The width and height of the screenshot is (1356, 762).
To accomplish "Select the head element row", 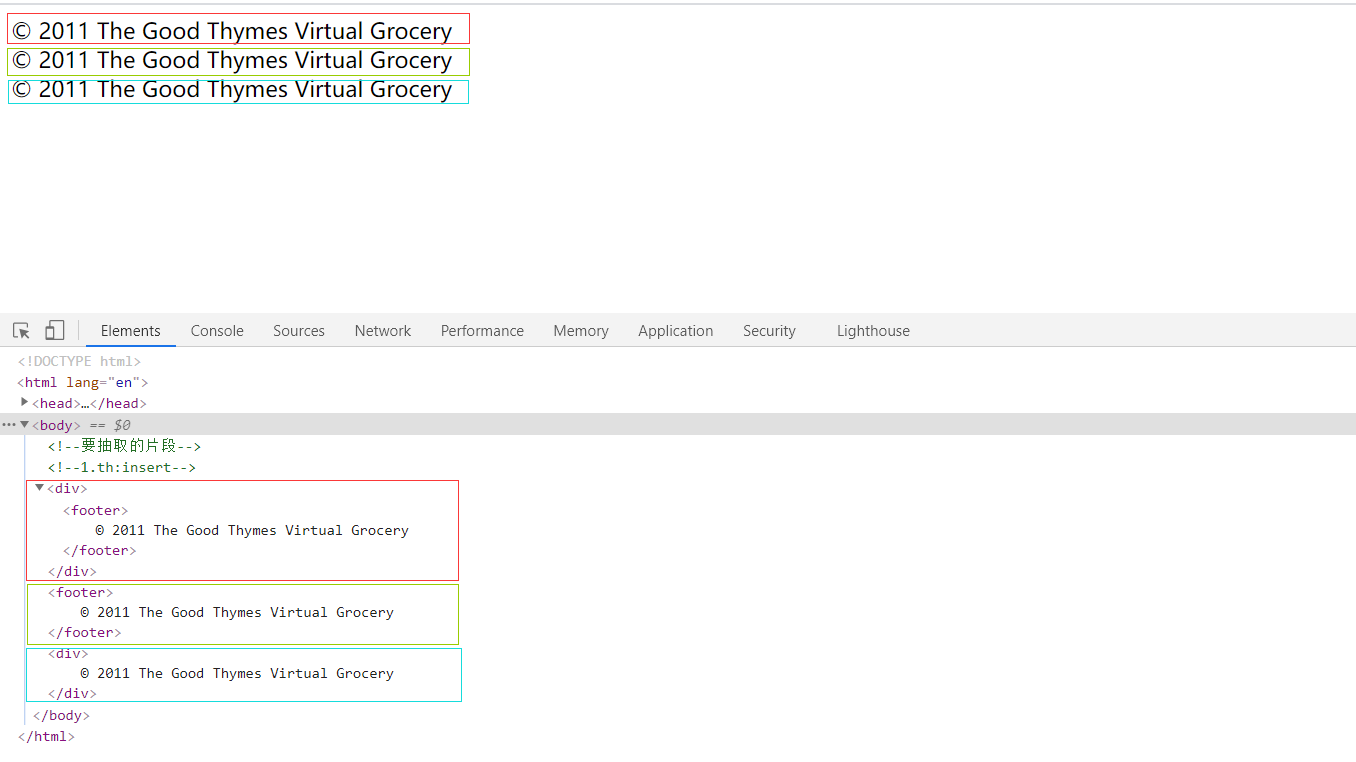I will point(89,403).
